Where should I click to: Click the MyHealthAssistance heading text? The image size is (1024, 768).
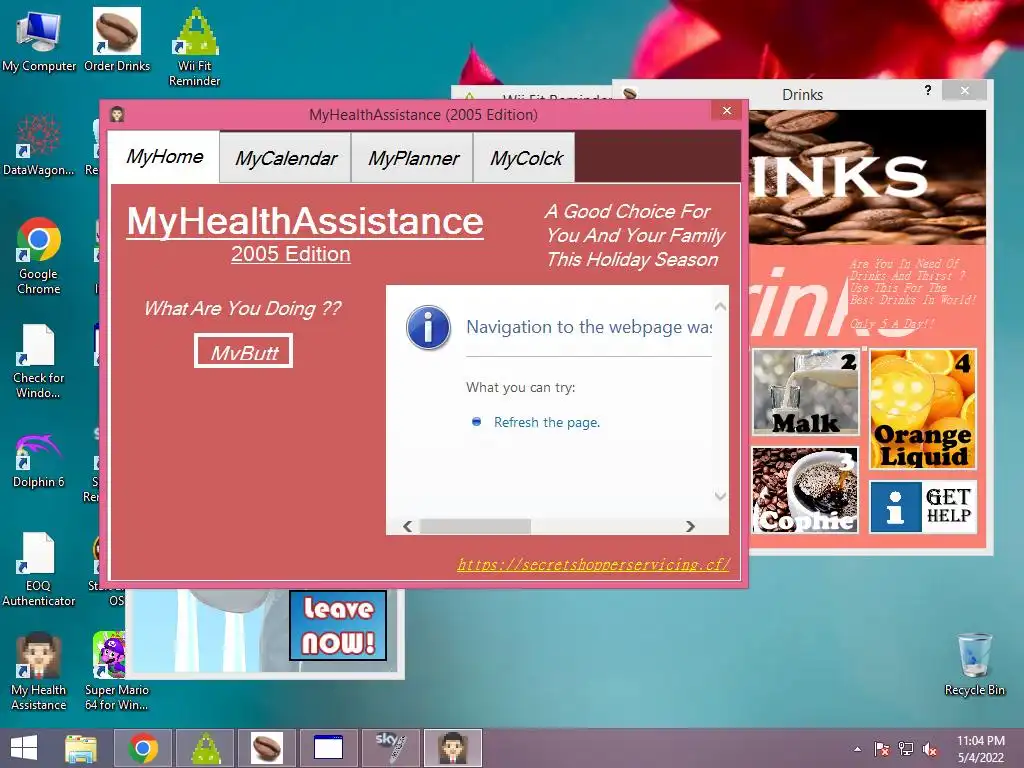tap(305, 221)
